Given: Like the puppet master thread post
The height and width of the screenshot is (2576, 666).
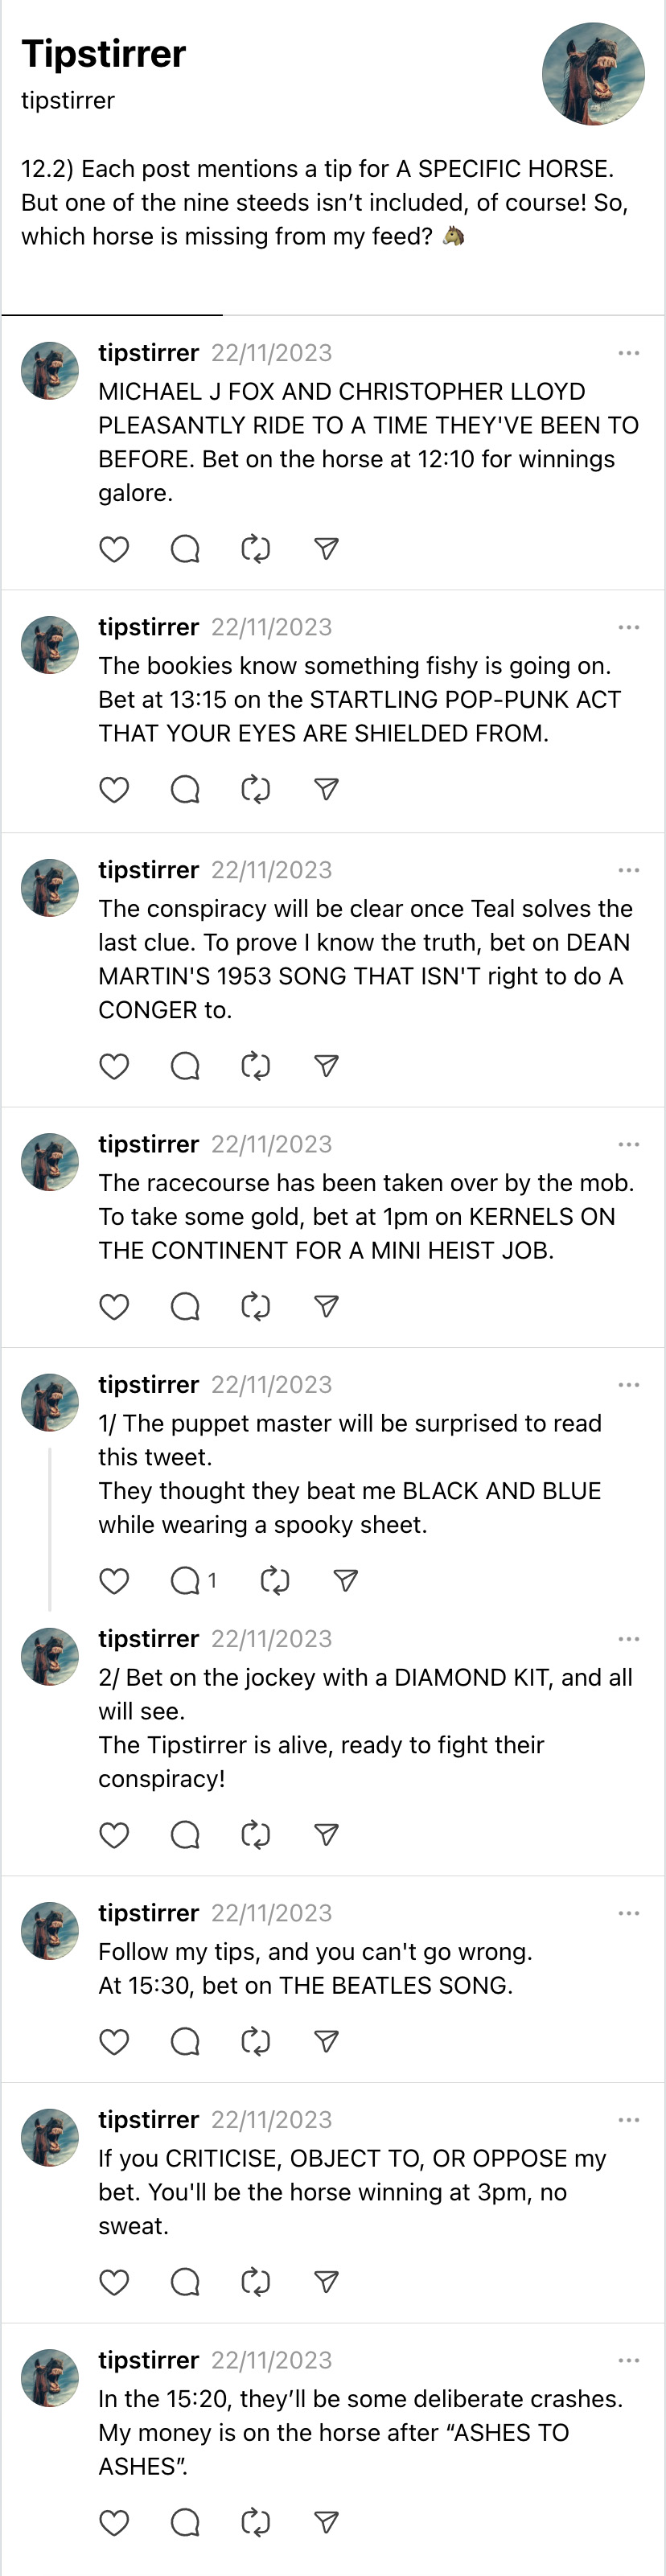Looking at the screenshot, I should tap(114, 1581).
